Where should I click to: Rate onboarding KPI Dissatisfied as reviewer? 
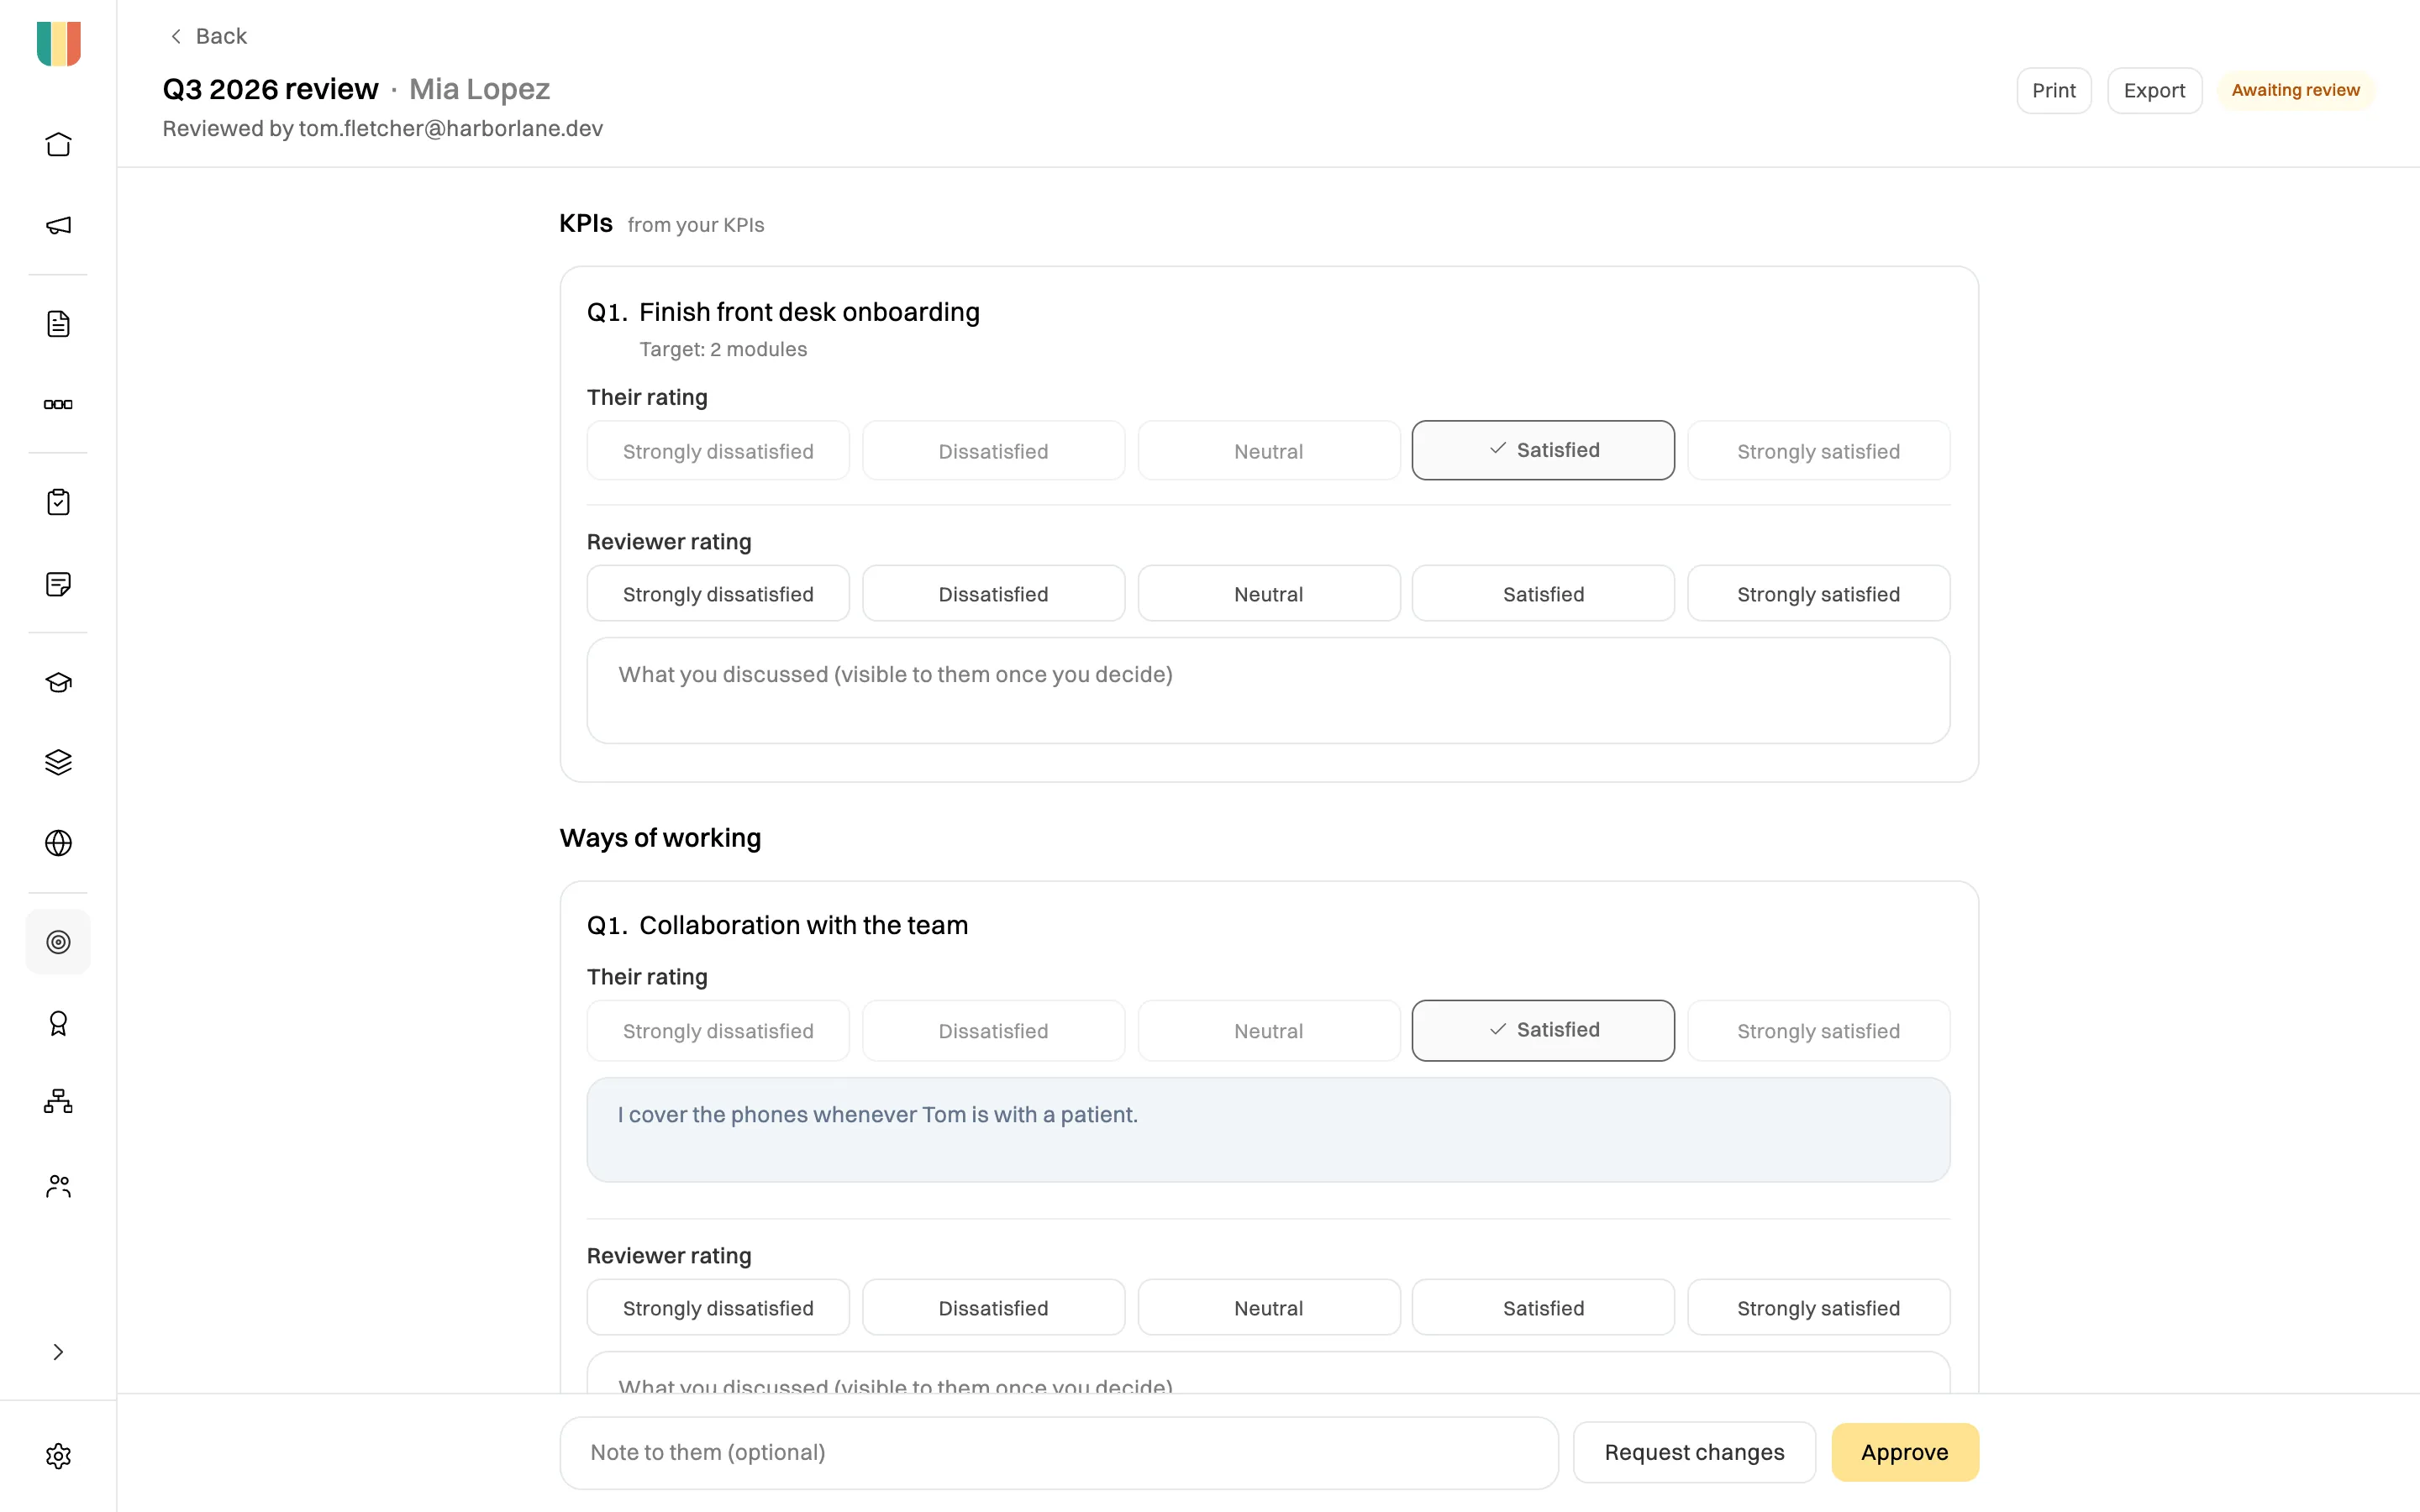993,594
